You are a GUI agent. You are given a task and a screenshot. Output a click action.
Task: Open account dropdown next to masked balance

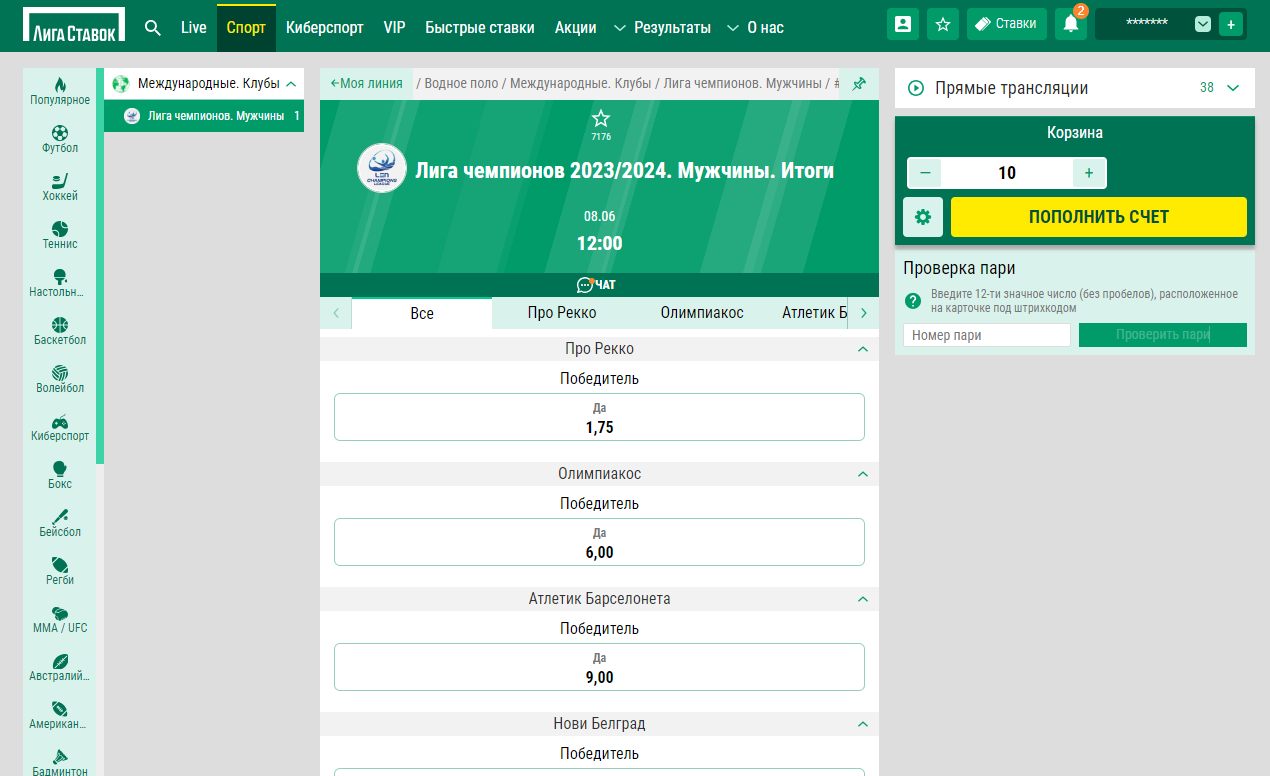(x=1203, y=24)
